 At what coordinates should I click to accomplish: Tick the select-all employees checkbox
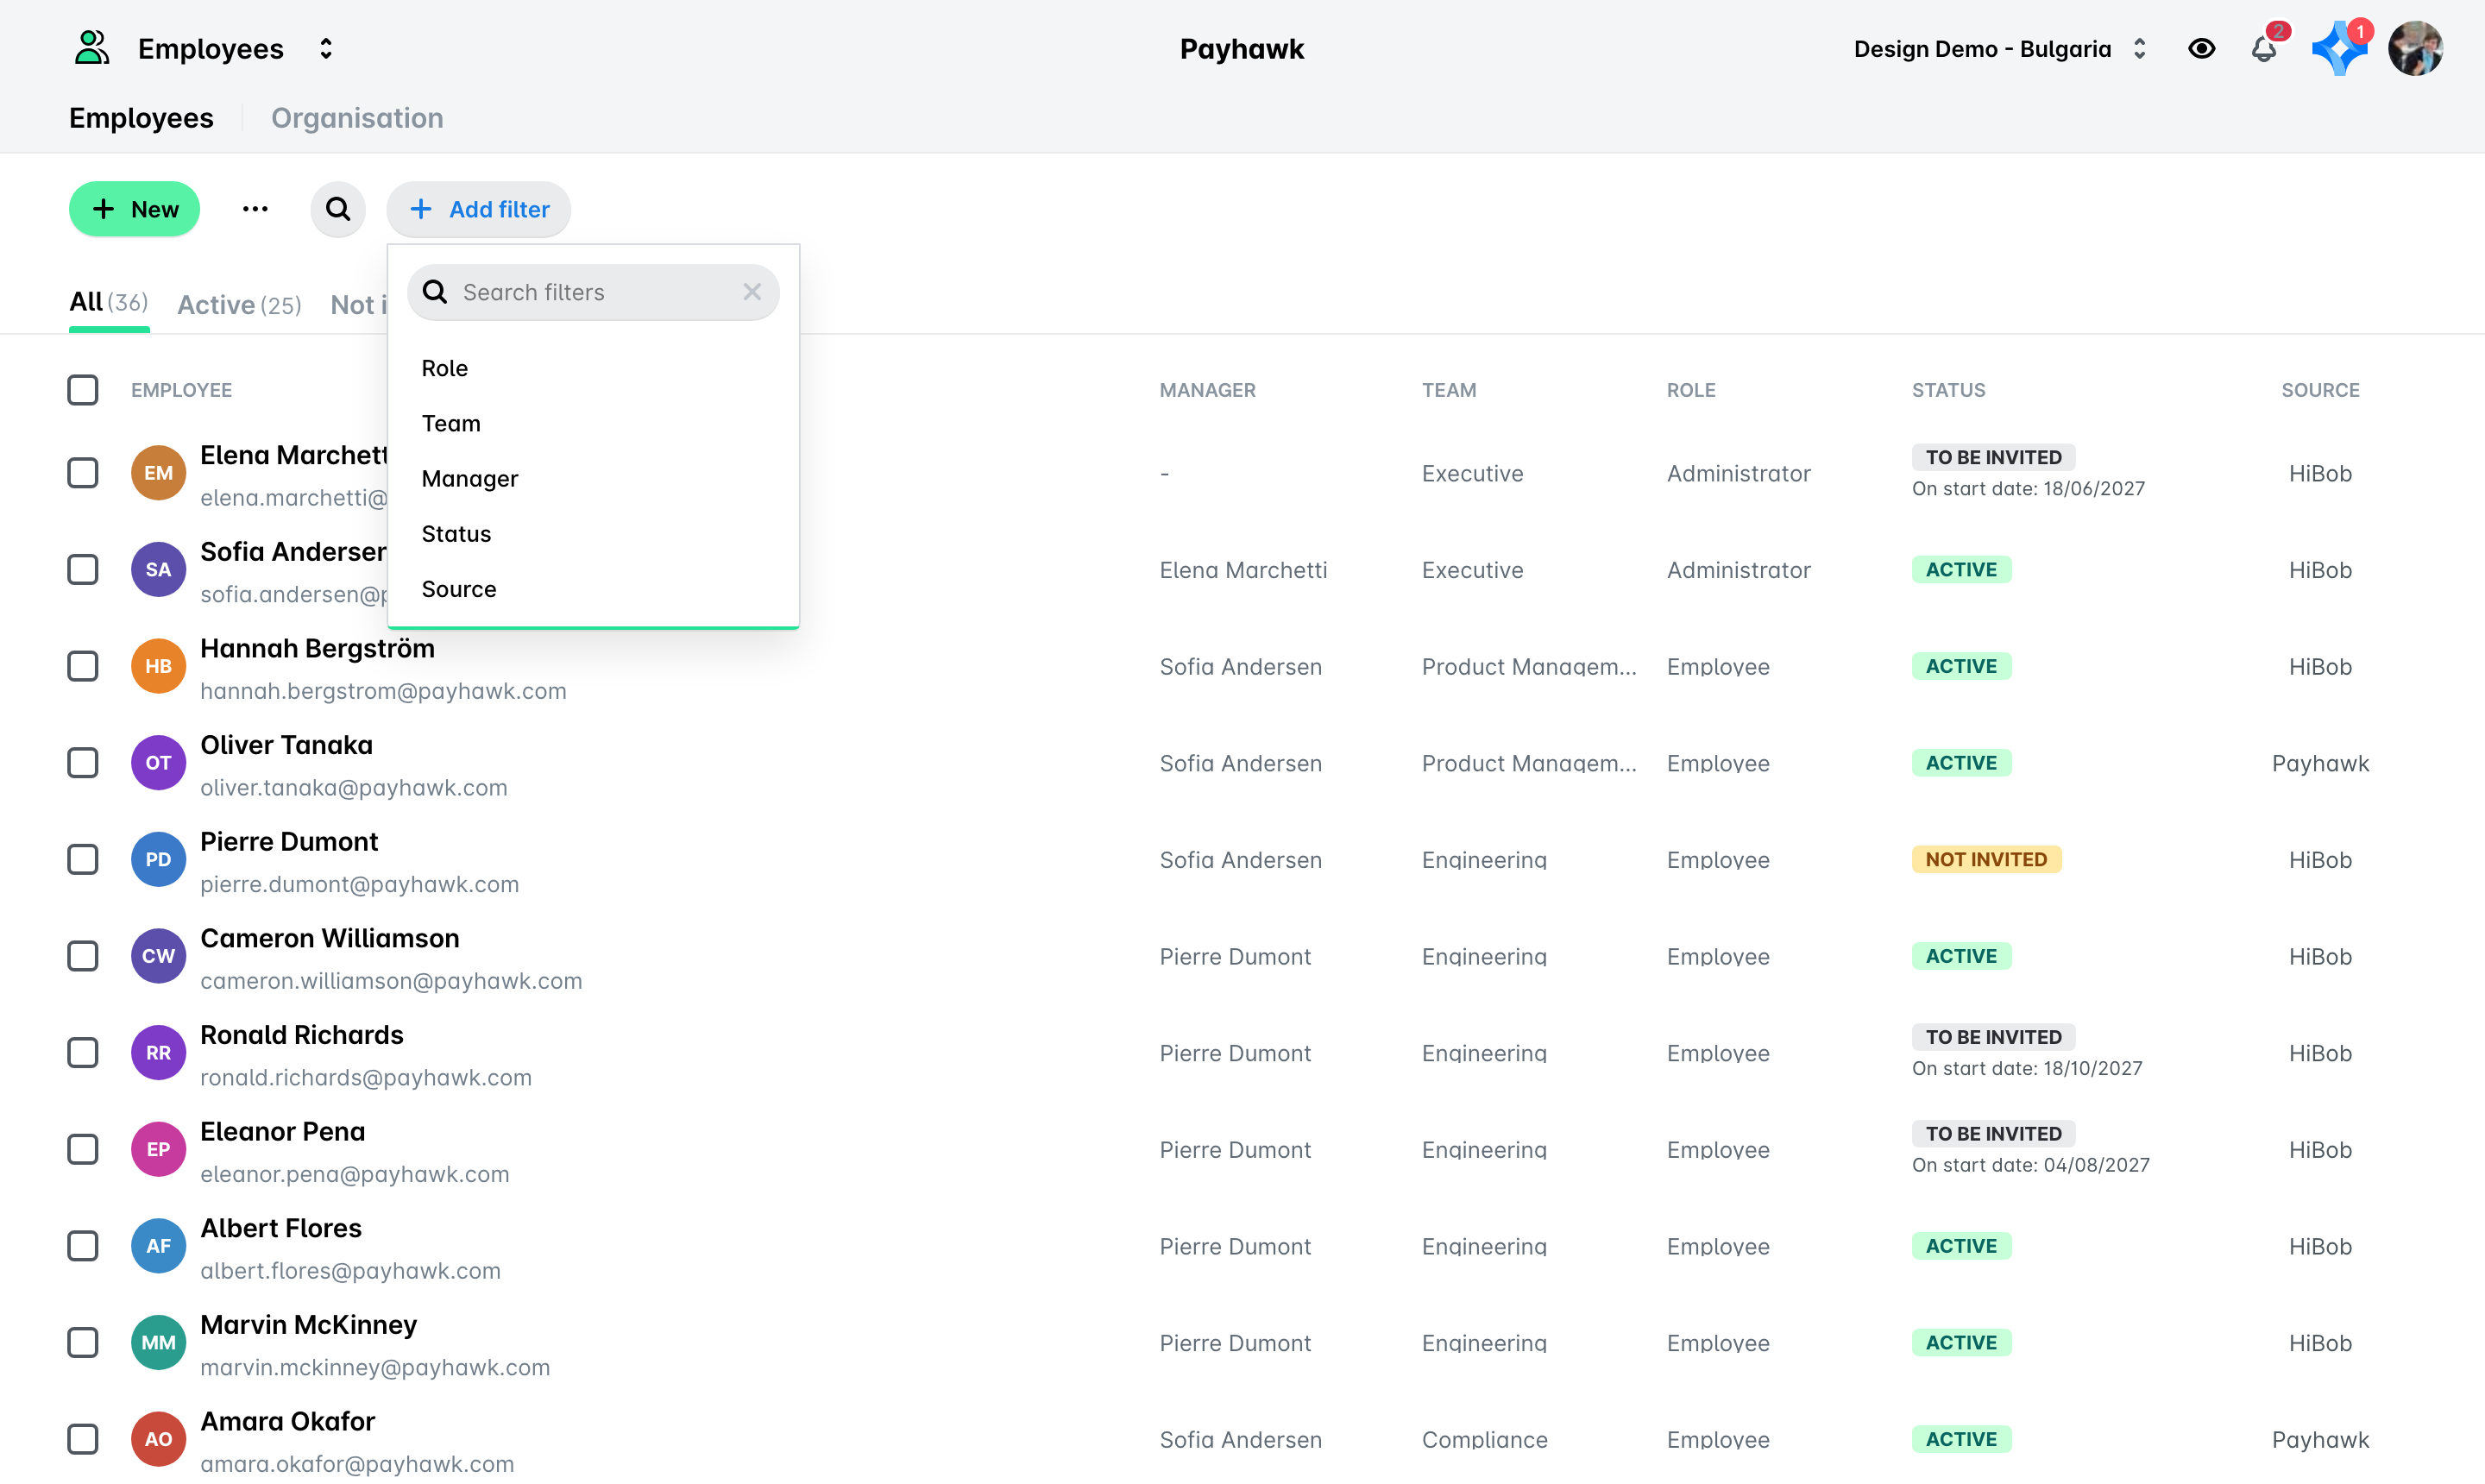pyautogui.click(x=83, y=390)
